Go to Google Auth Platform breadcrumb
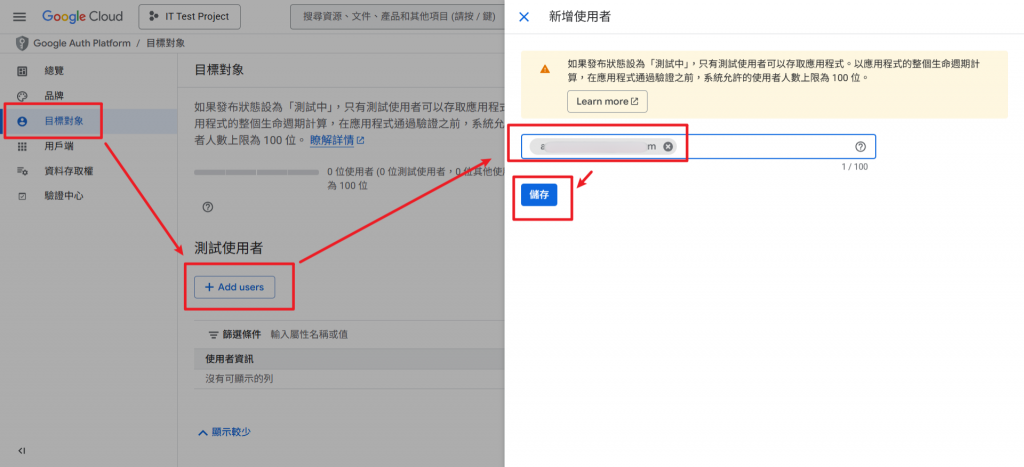The width and height of the screenshot is (1024, 467). (82, 44)
